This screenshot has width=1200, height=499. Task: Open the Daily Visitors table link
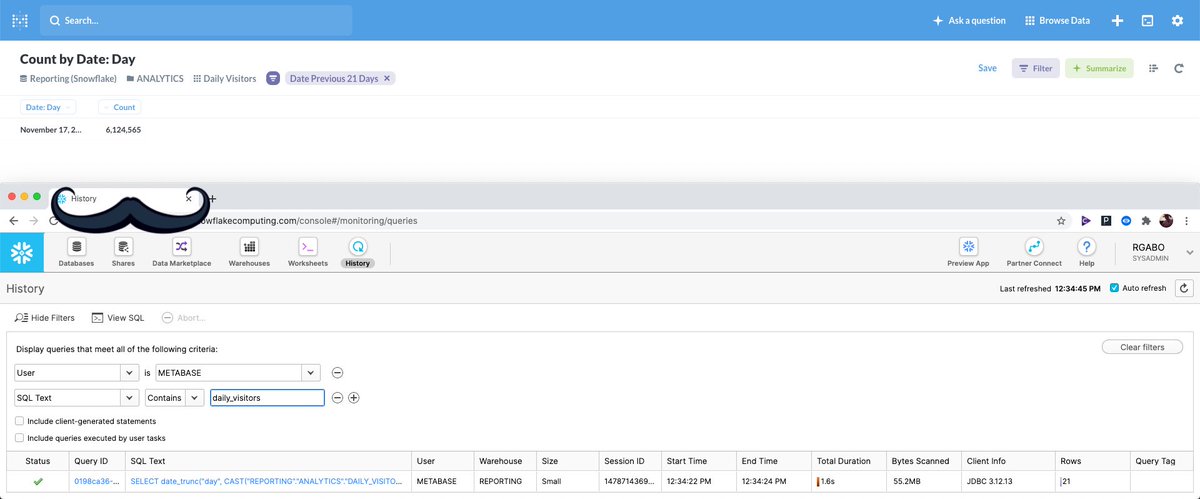224,78
